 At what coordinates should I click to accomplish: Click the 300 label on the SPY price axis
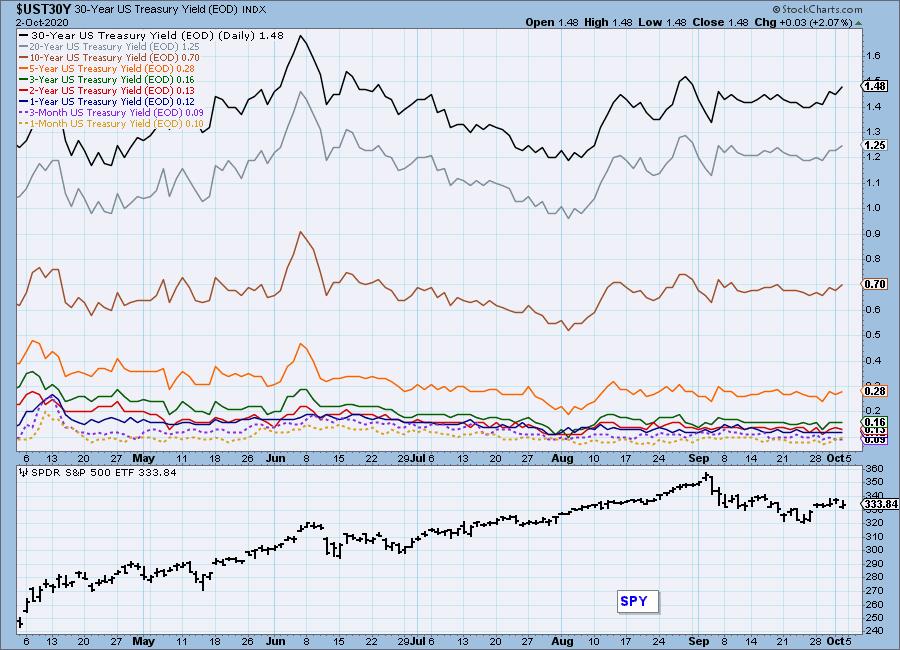click(874, 550)
